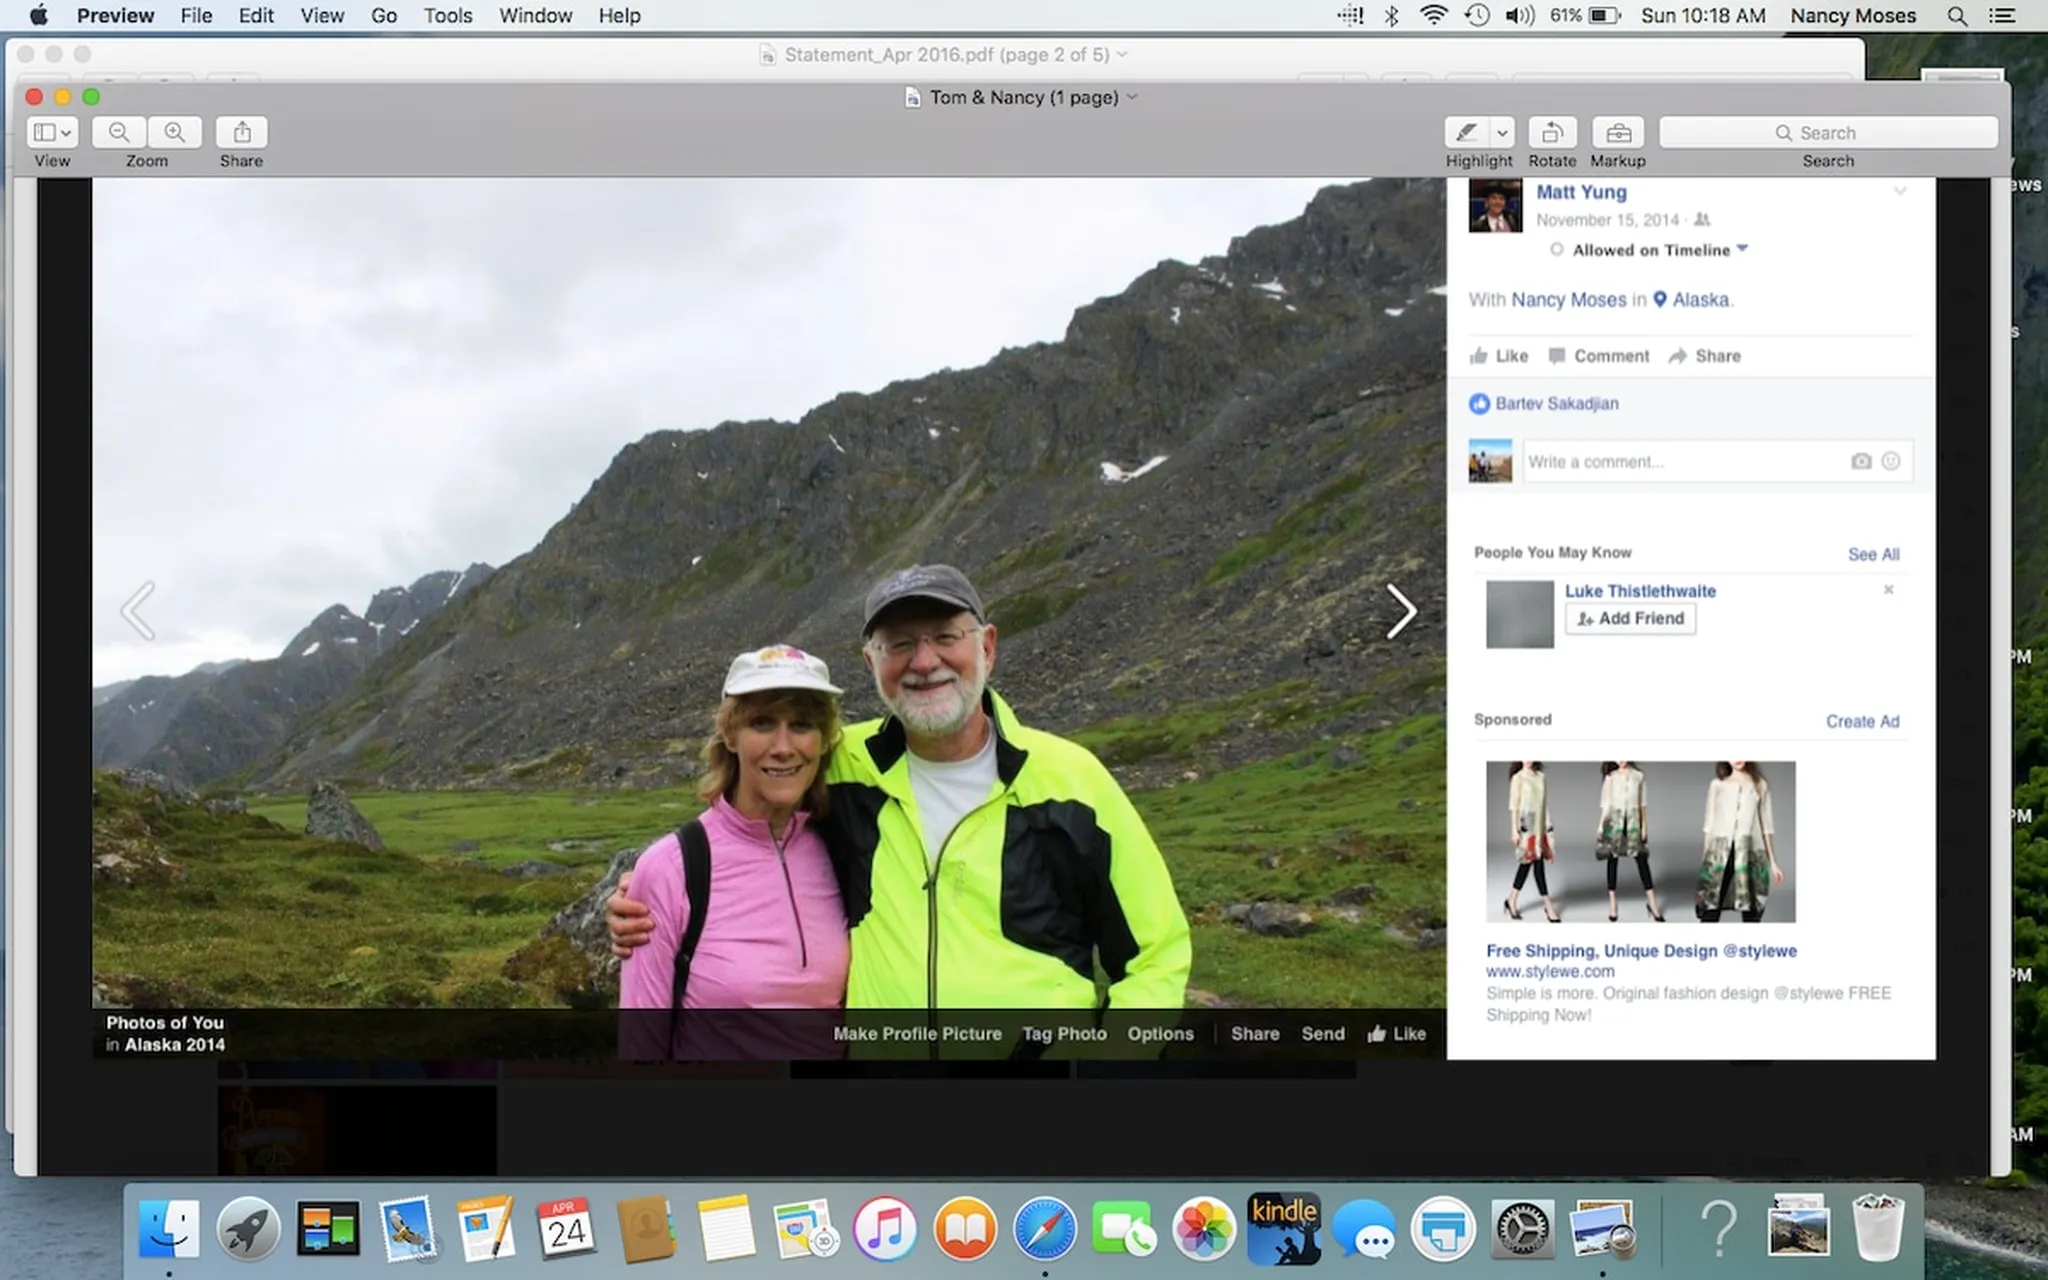Open the Window menu
The width and height of the screenshot is (2048, 1280).
535,16
